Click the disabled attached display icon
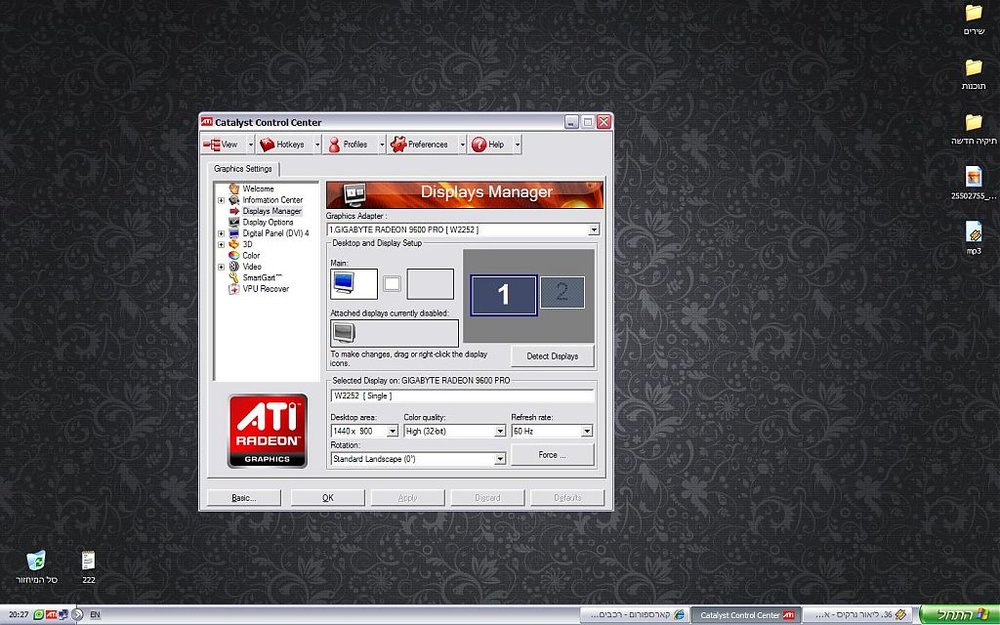Viewport: 1000px width, 625px height. pos(344,333)
